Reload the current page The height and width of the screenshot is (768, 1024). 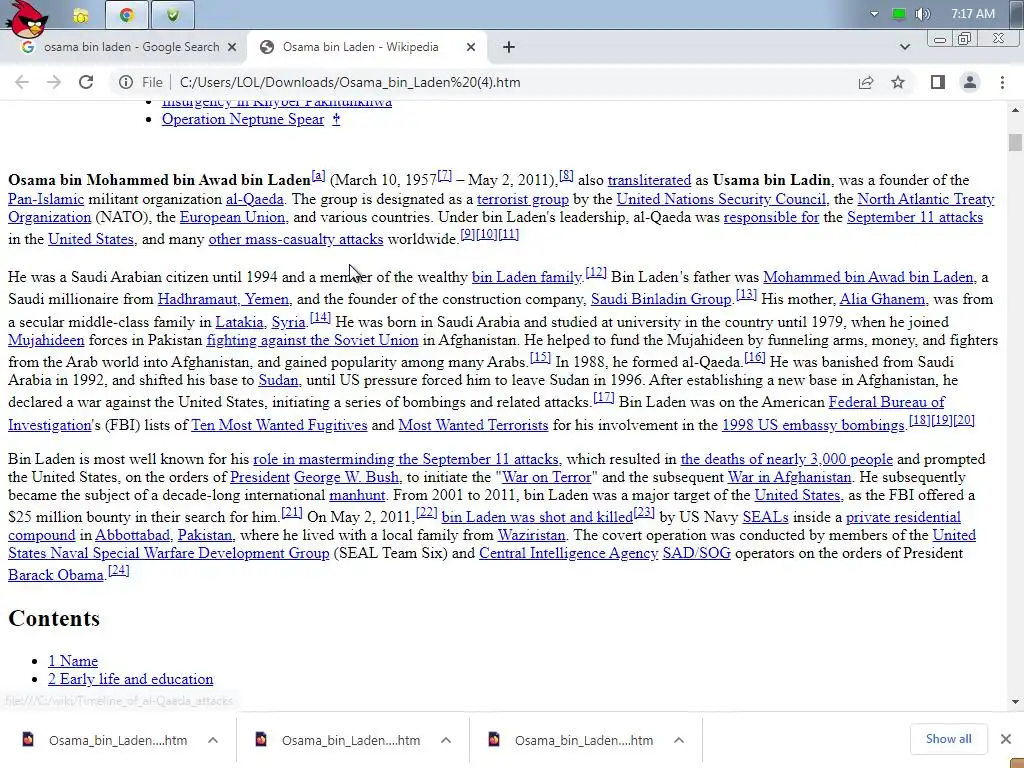click(x=86, y=82)
